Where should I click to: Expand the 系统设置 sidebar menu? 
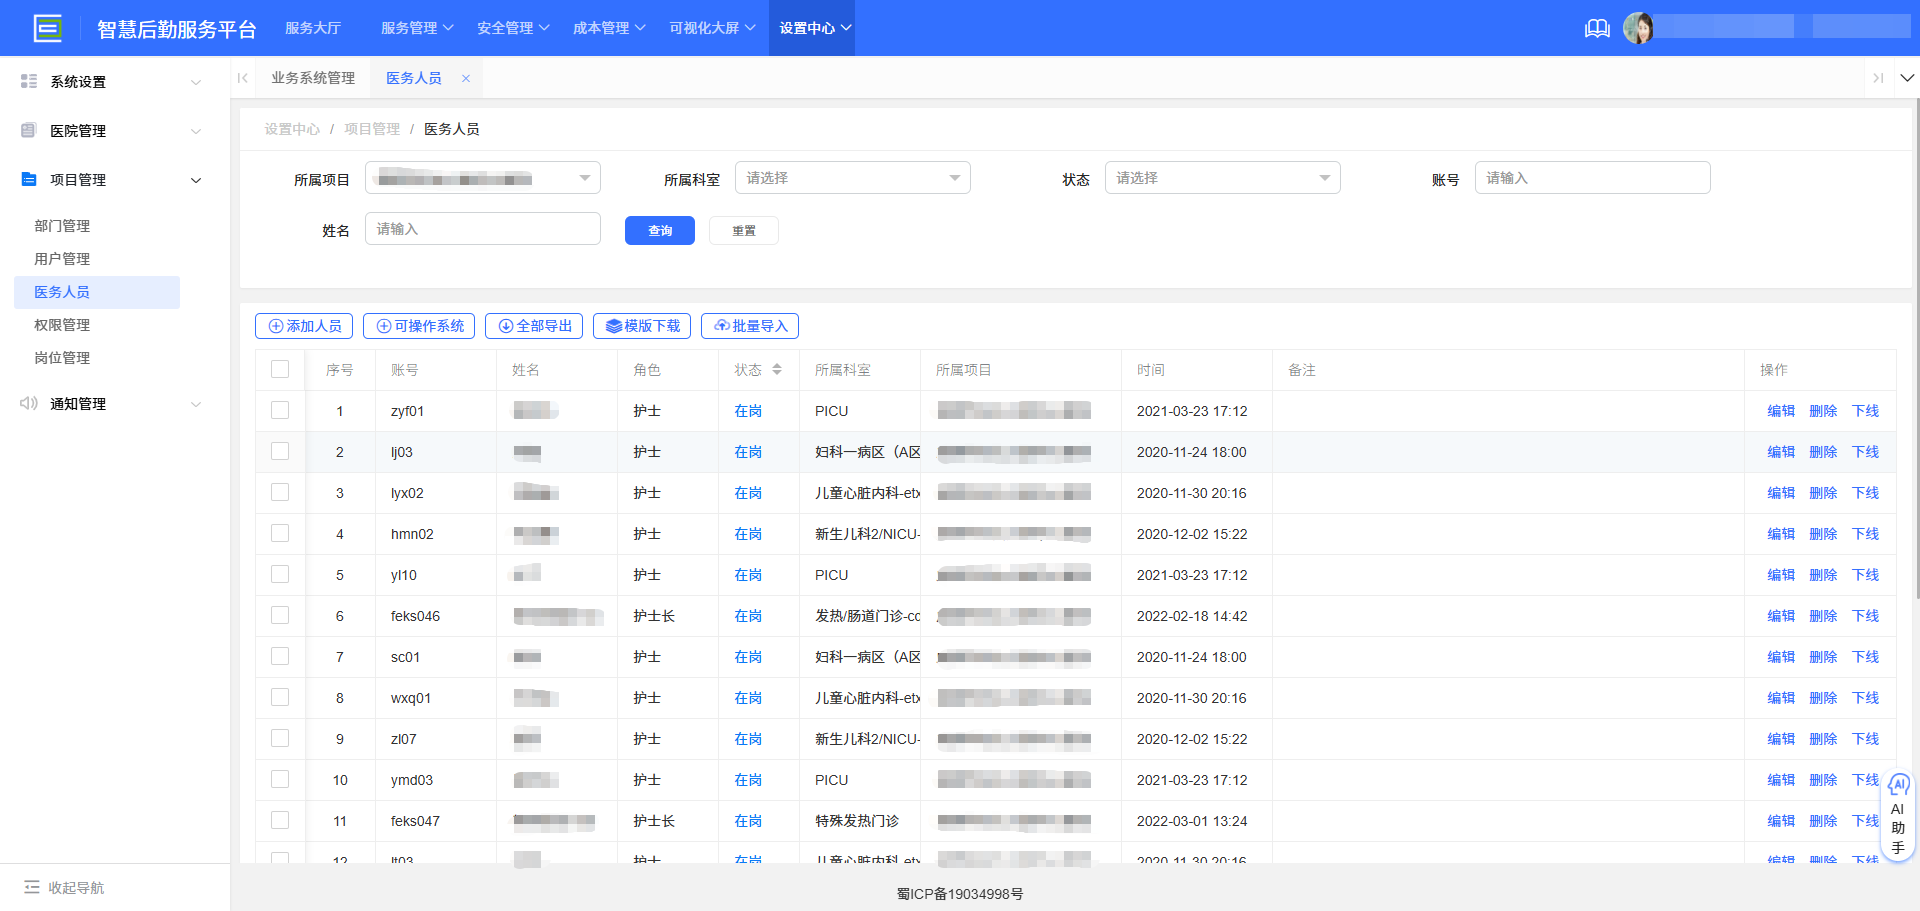pyautogui.click(x=110, y=82)
